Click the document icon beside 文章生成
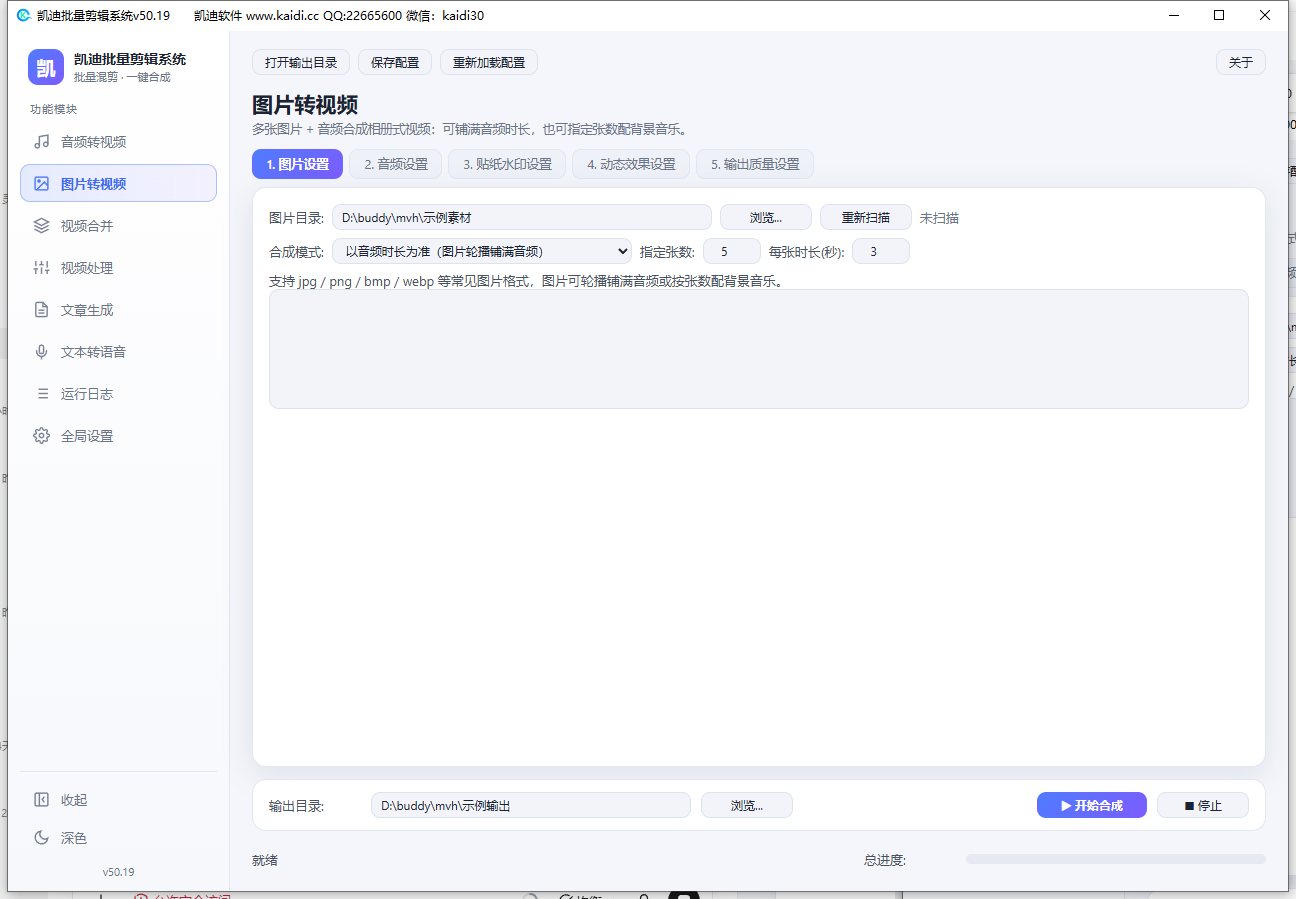The height and width of the screenshot is (899, 1296). point(42,310)
